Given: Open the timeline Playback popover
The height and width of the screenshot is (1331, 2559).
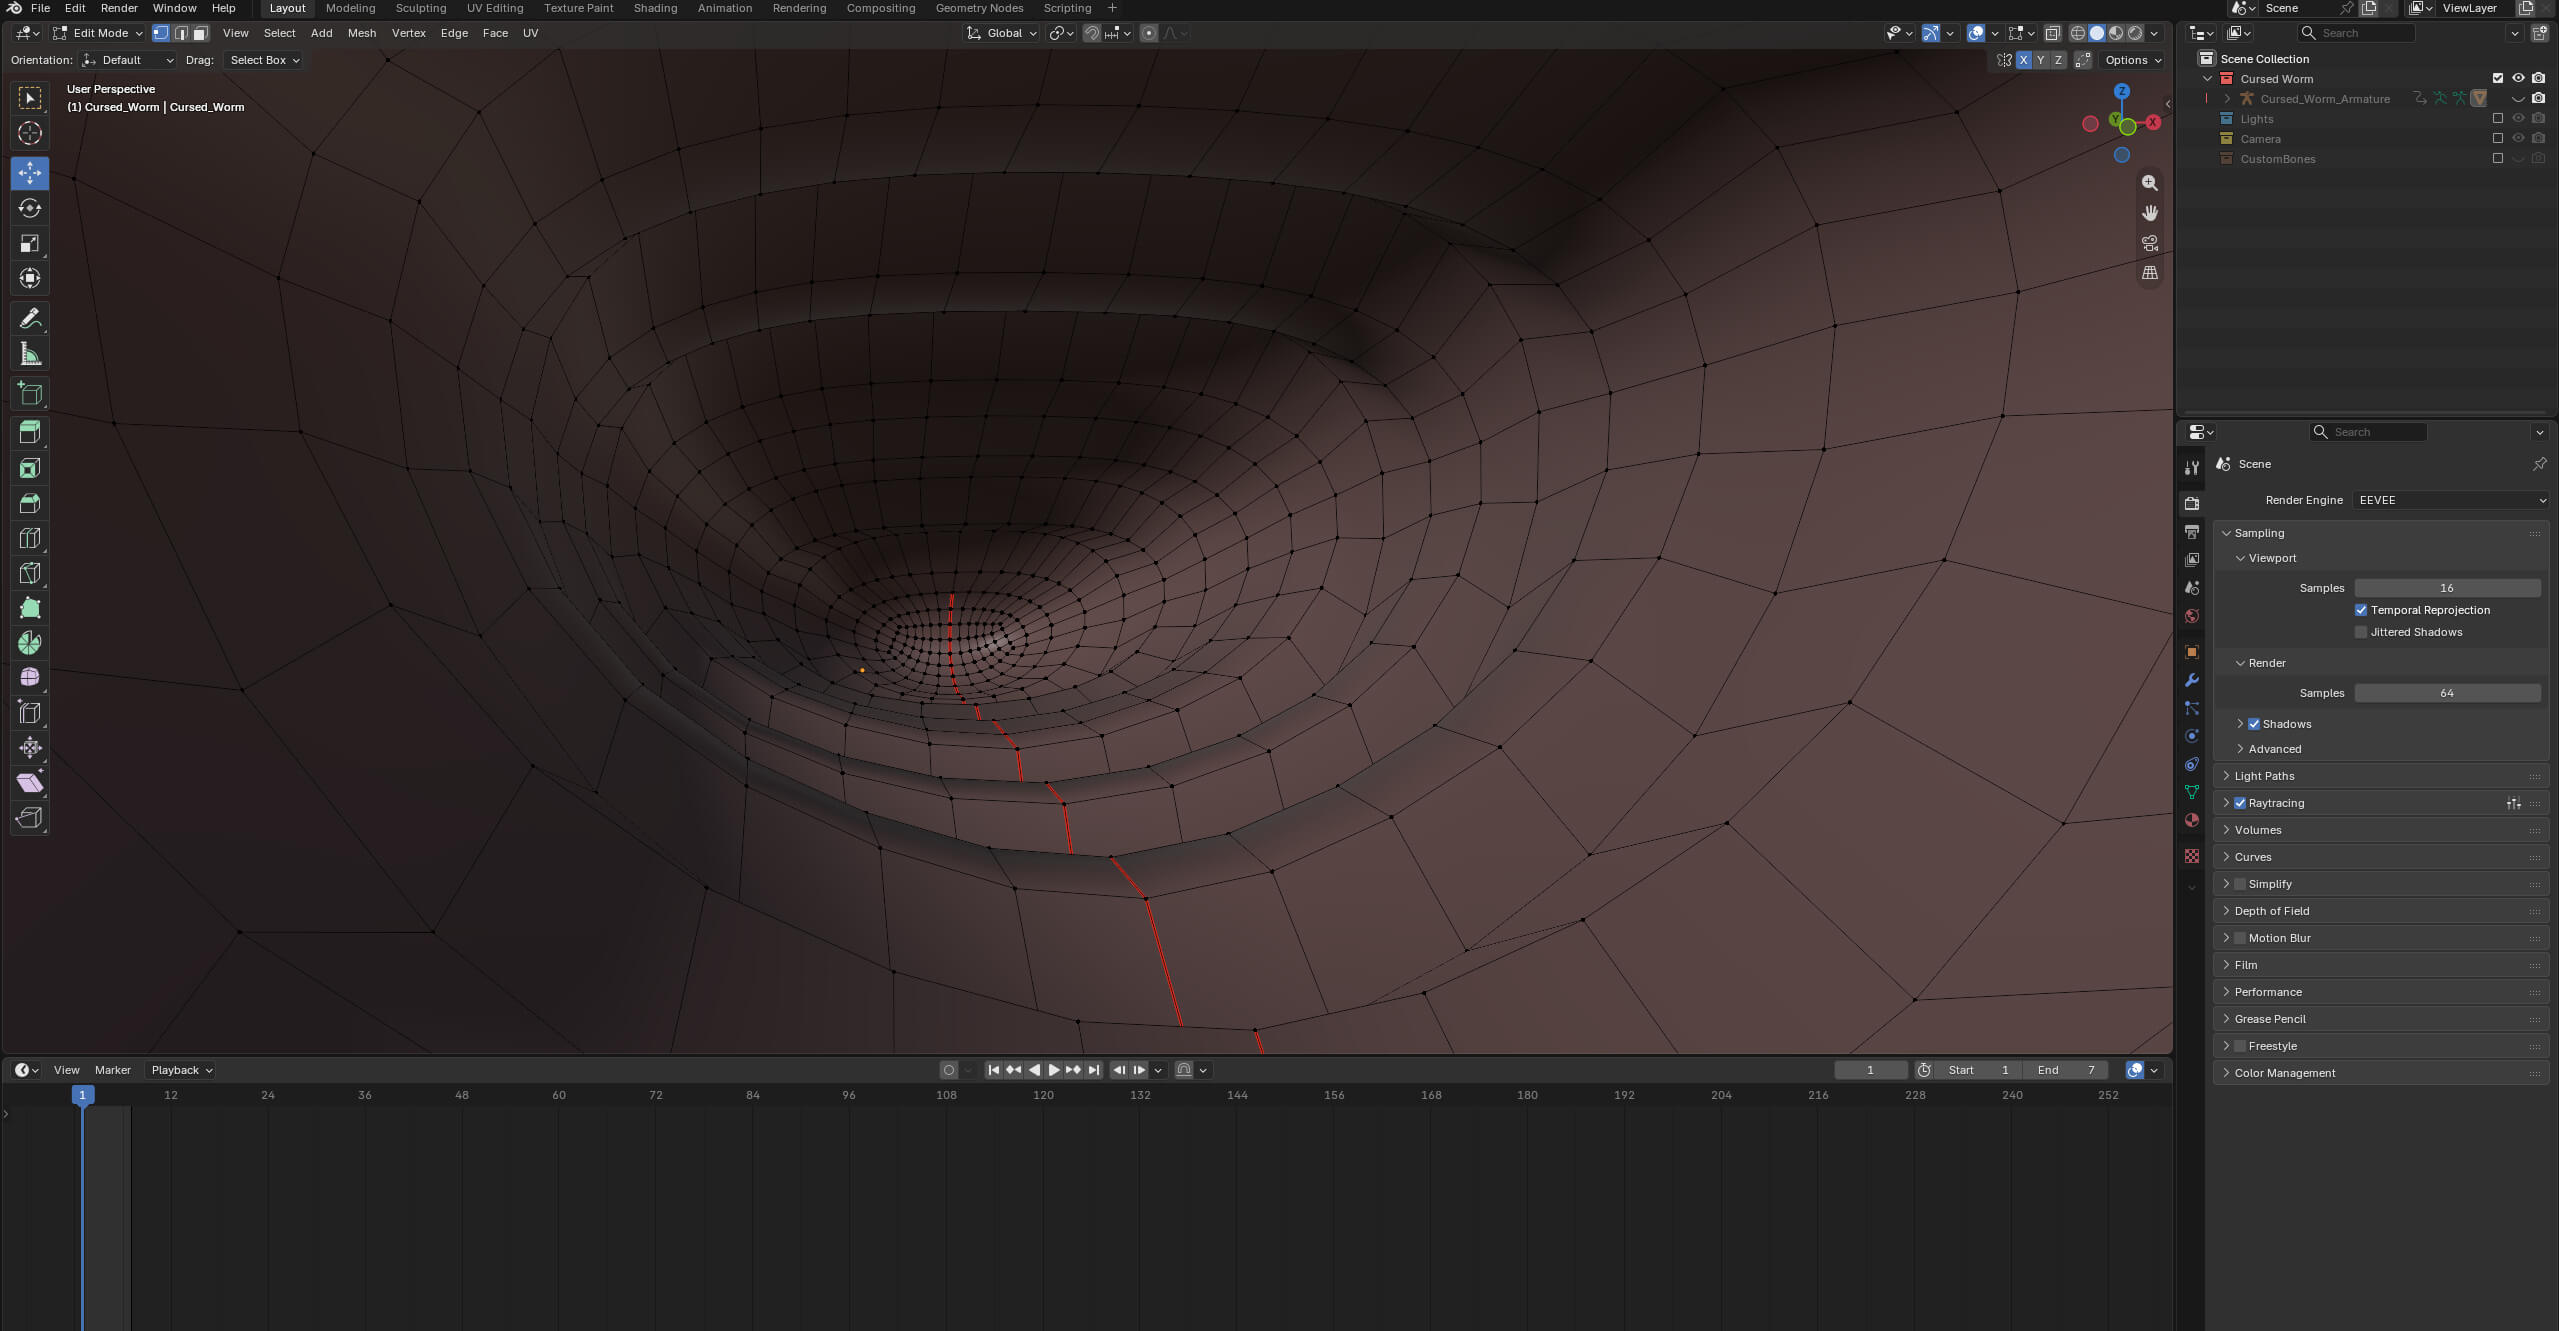Looking at the screenshot, I should click(x=181, y=1070).
